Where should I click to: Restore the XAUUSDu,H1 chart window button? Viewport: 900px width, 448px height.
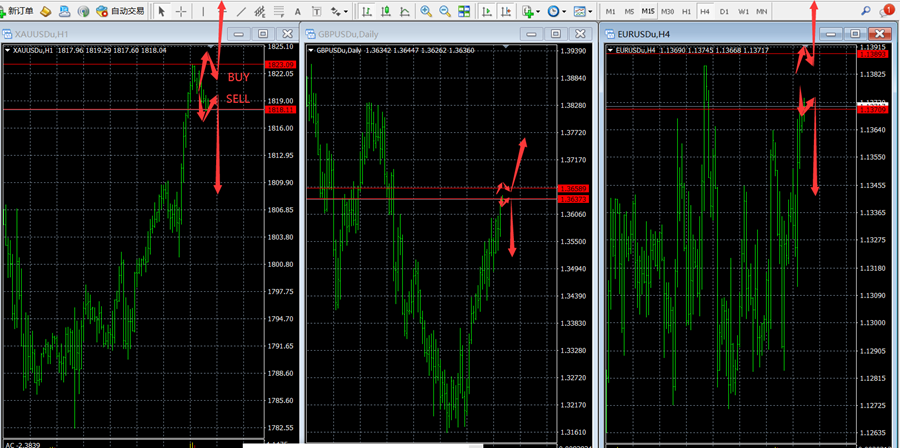pyautogui.click(x=262, y=33)
